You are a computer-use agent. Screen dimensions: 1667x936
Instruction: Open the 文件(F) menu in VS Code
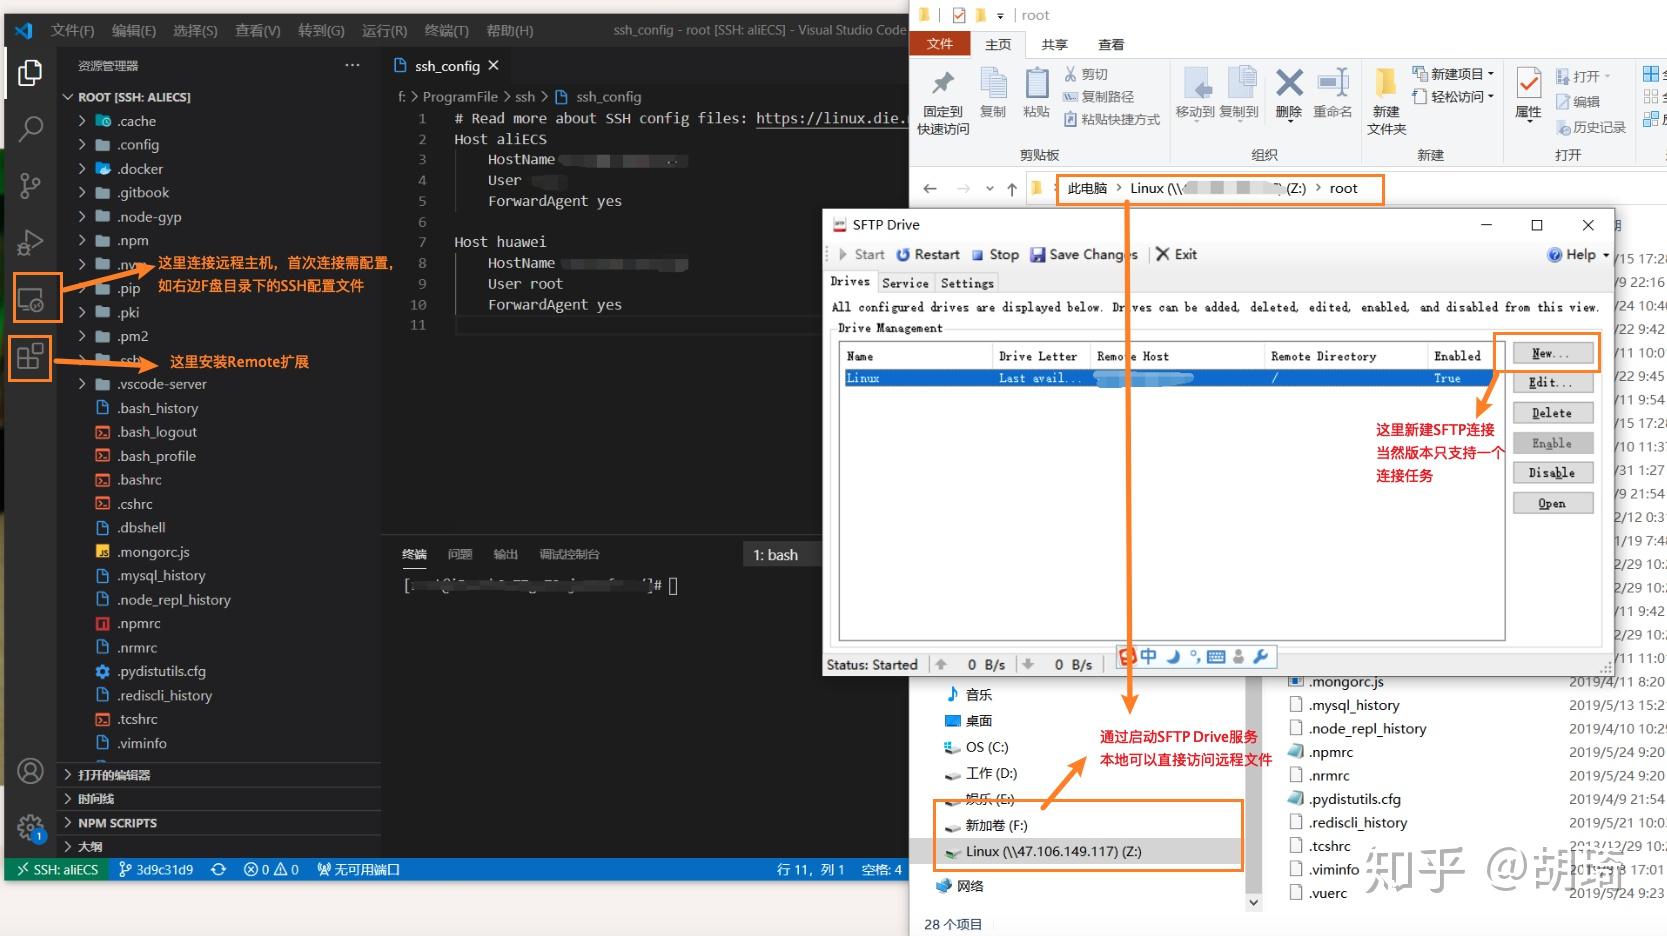tap(72, 30)
